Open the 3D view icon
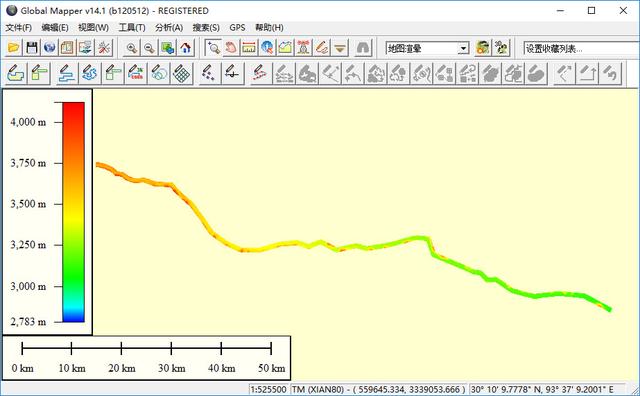The height and width of the screenshot is (396, 640). [x=501, y=48]
